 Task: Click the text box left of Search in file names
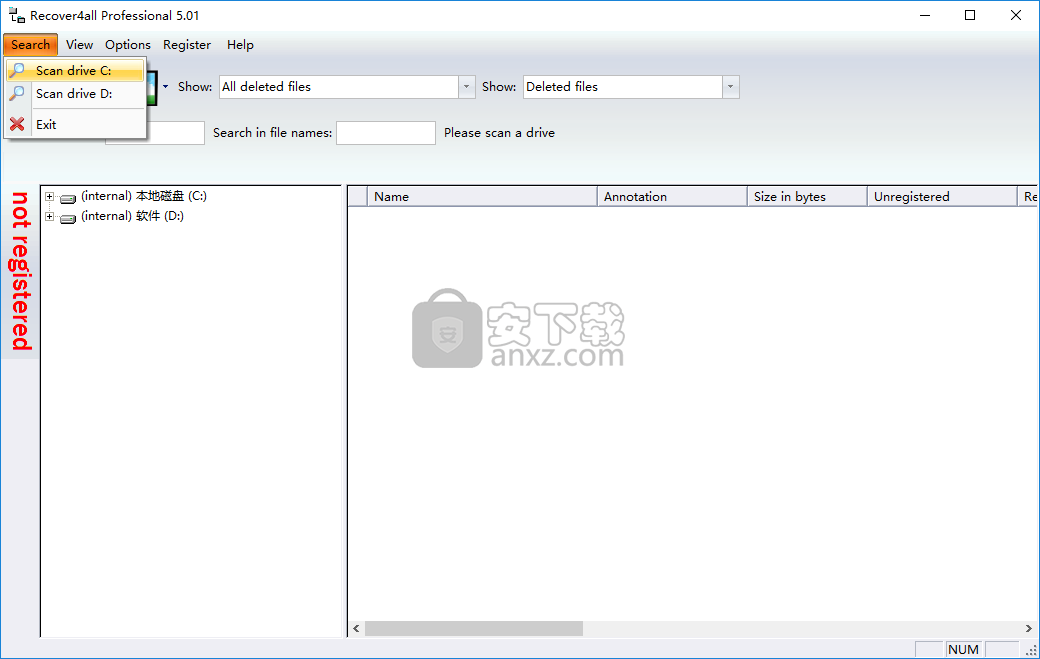point(175,133)
